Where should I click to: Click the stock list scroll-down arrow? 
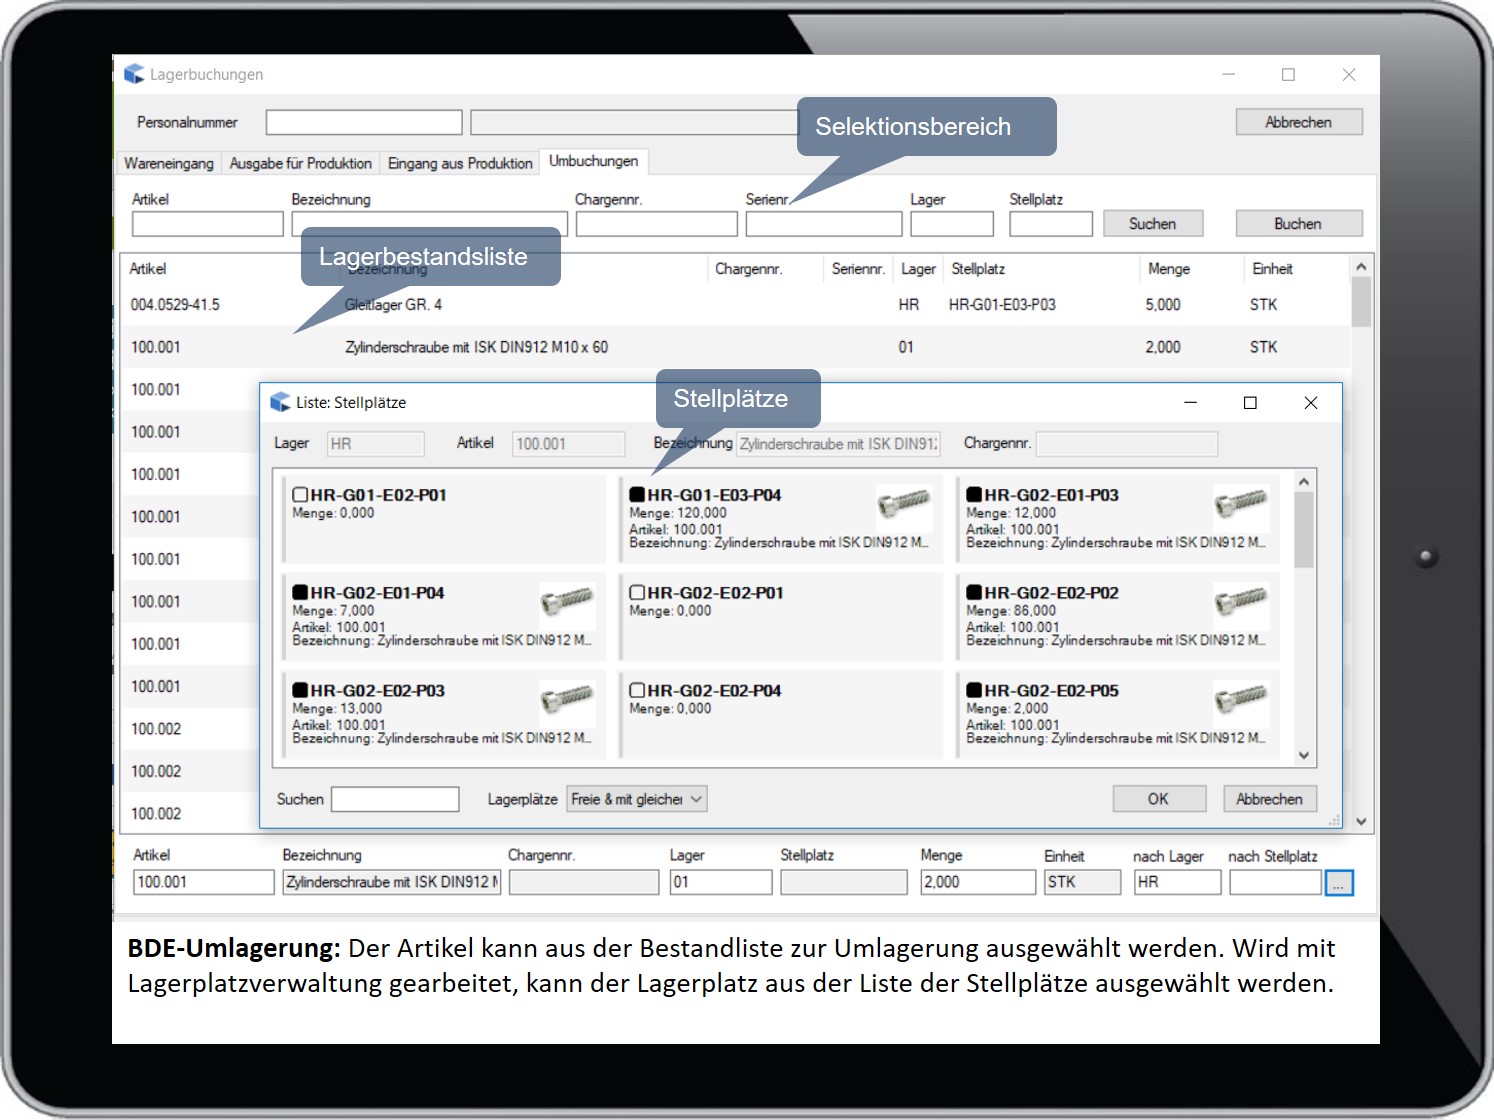[1361, 822]
